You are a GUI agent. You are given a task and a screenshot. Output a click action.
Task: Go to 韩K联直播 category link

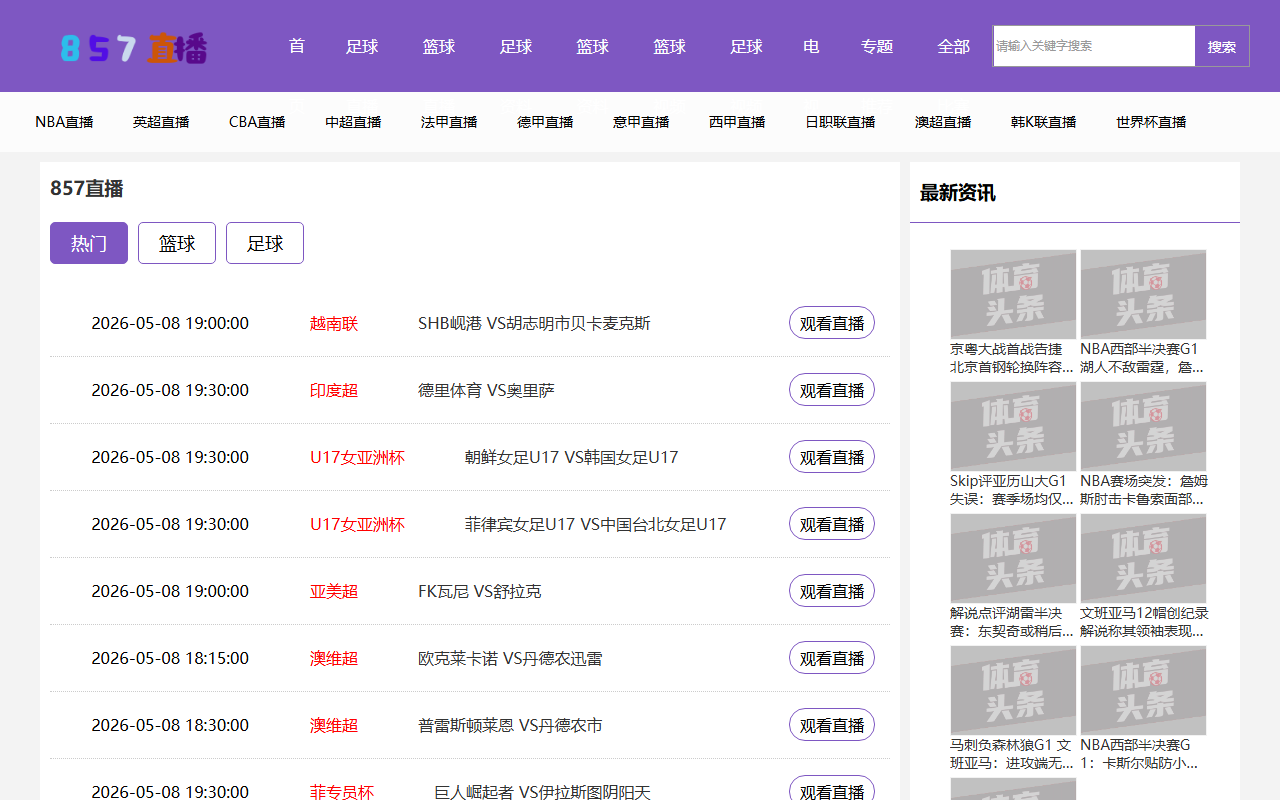click(1043, 122)
